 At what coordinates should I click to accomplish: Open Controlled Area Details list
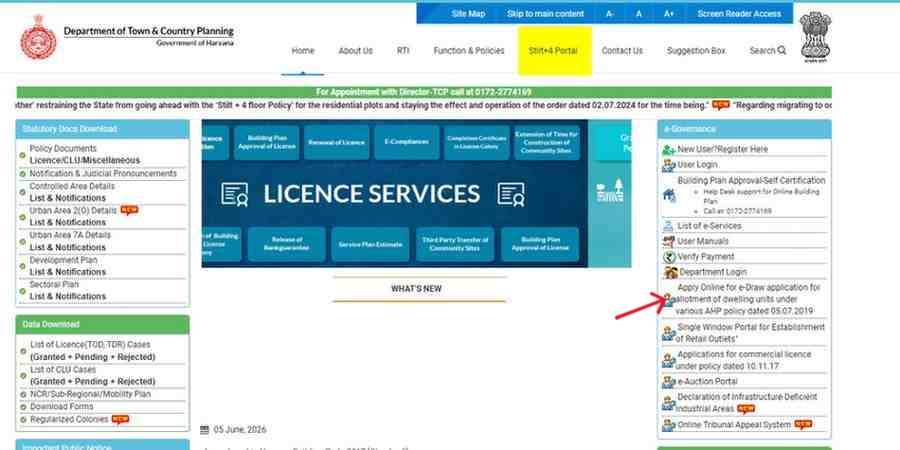click(72, 192)
